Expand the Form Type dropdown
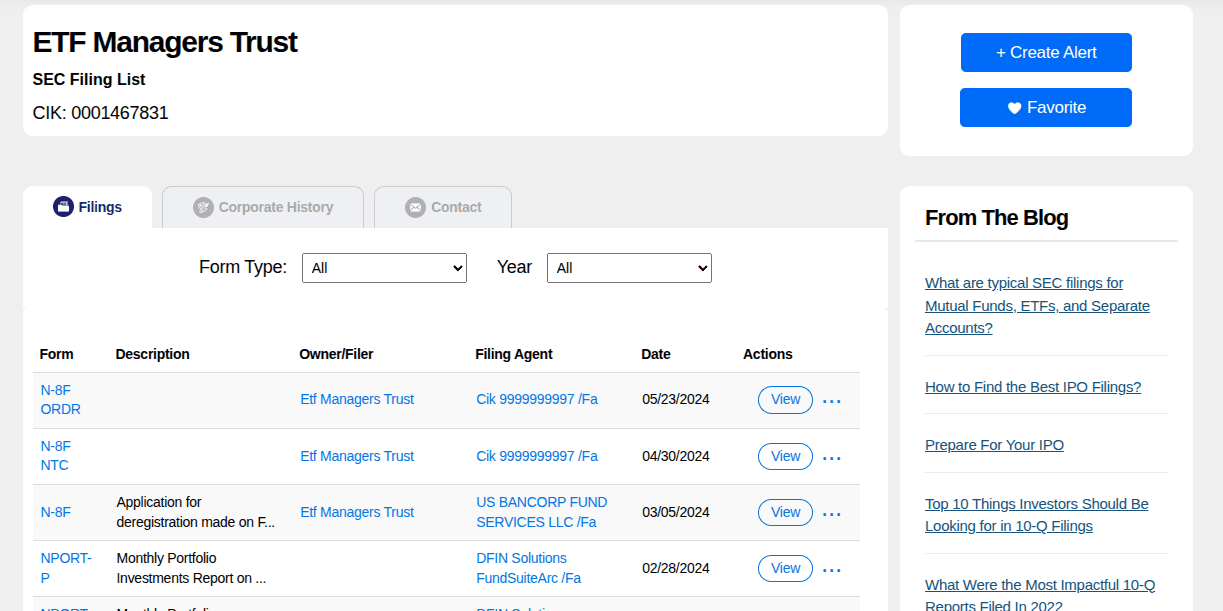Image resolution: width=1223 pixels, height=611 pixels. pos(384,268)
